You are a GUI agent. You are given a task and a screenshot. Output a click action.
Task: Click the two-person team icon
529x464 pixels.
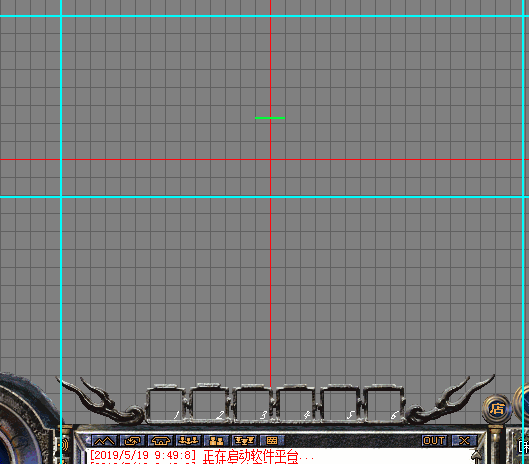click(x=216, y=441)
